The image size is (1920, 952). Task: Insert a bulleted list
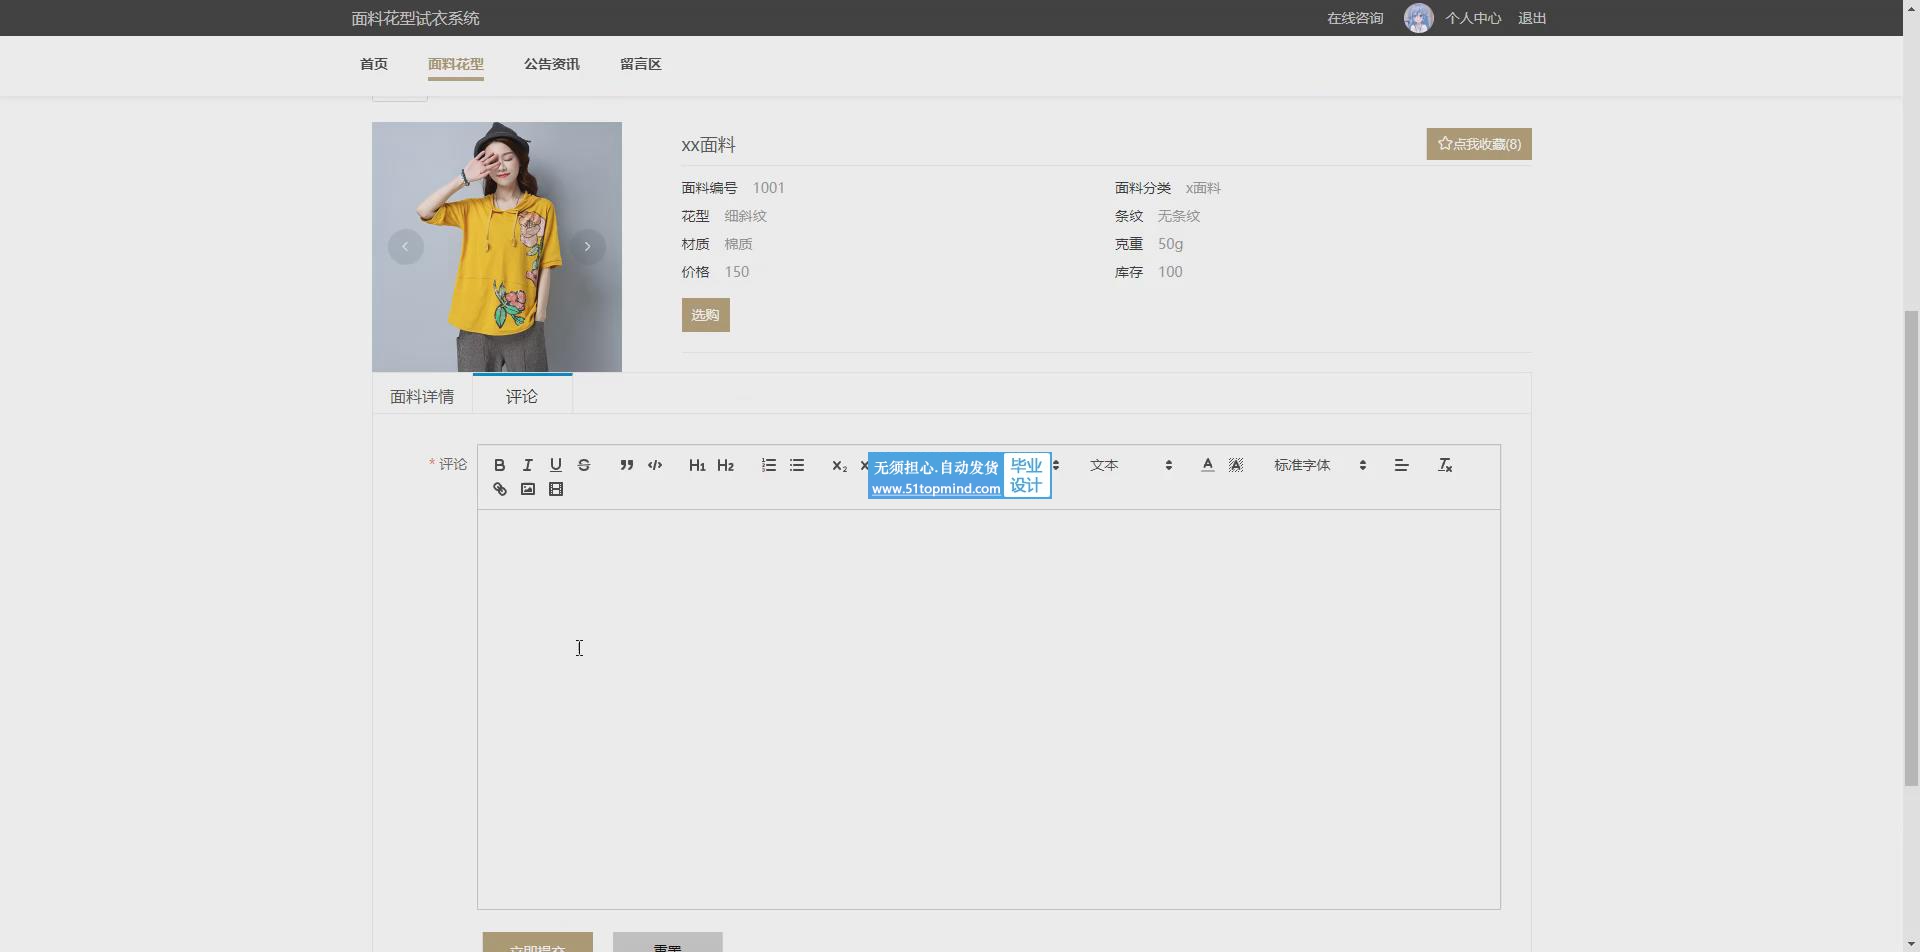[797, 465]
